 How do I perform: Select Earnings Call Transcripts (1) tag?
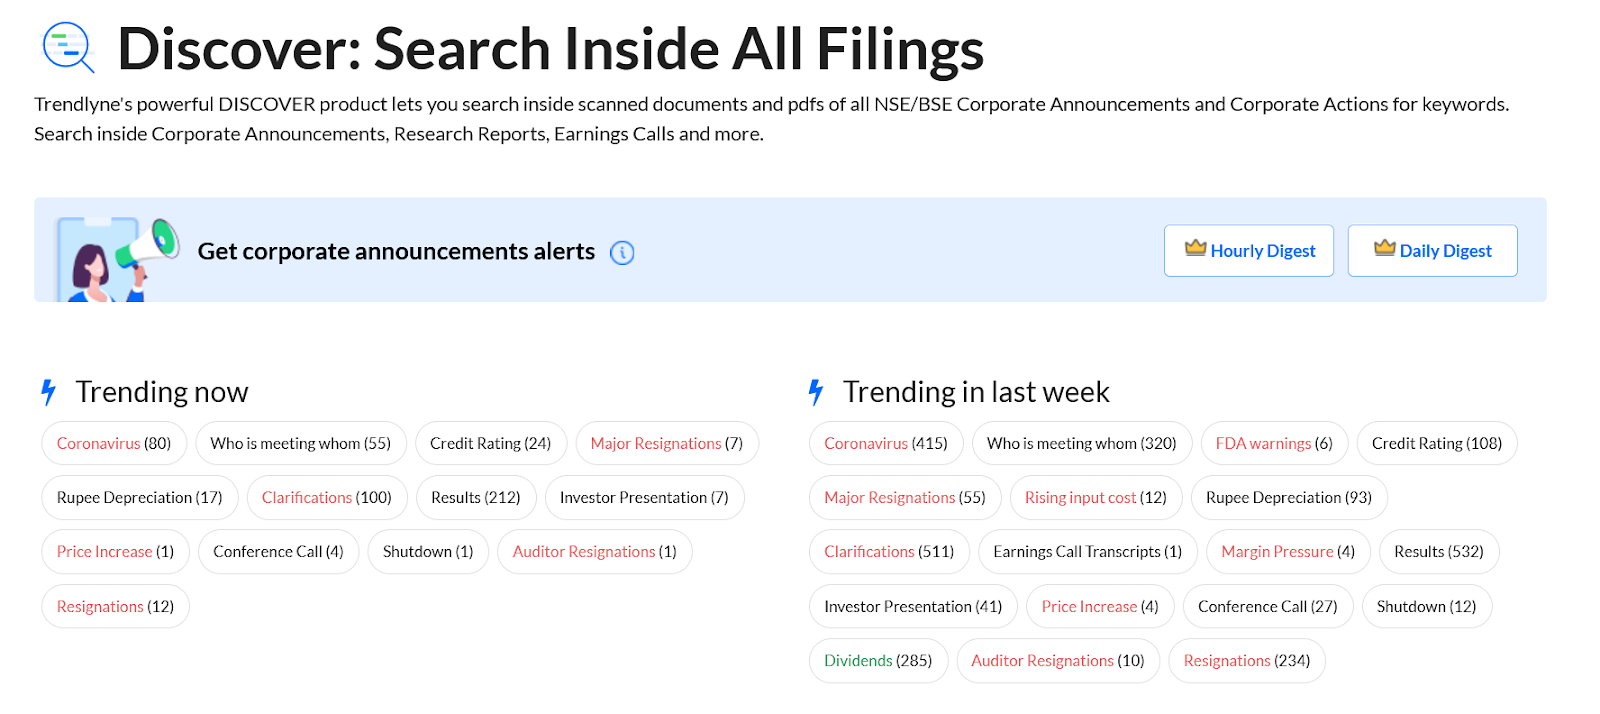pos(1088,551)
